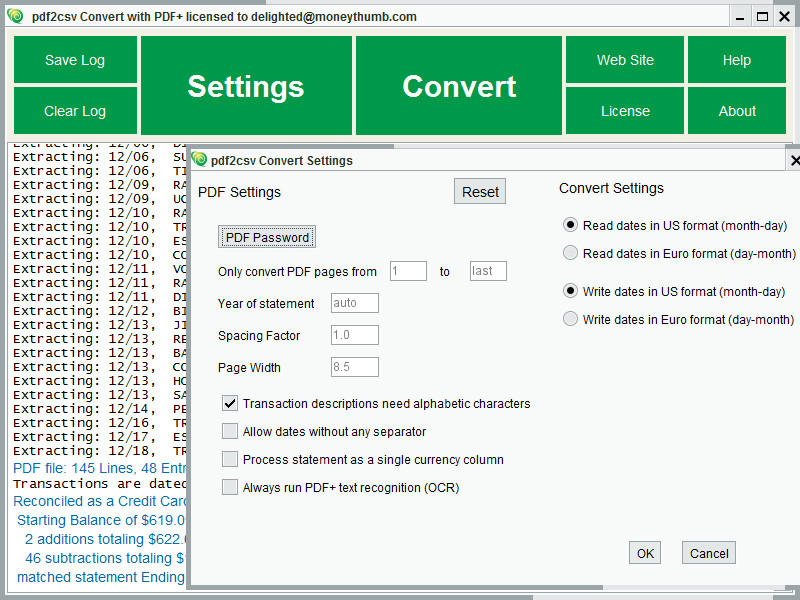Click the 'PDF Settings' heading
Viewport: 800px width, 600px height.
[x=239, y=192]
